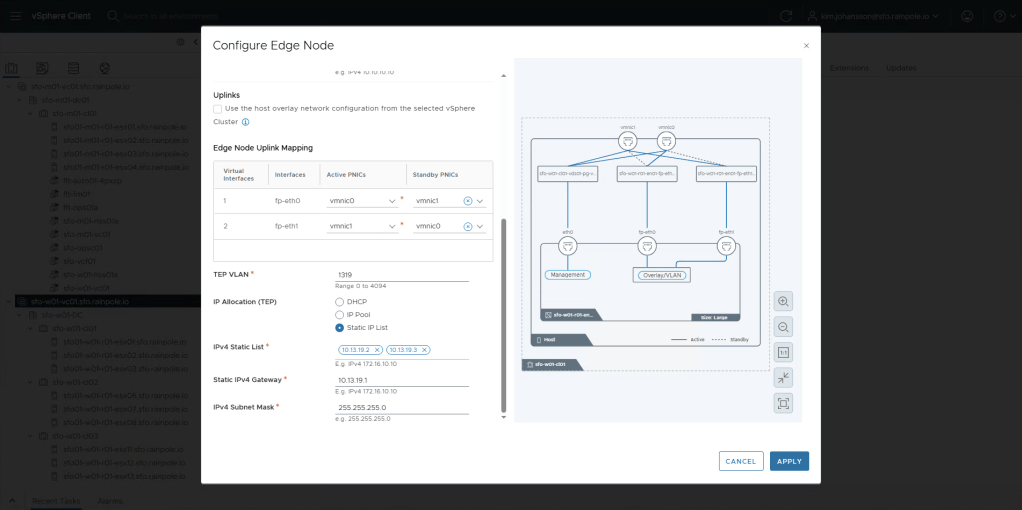Zoom in on the topology diagram
The width and height of the screenshot is (1022, 510).
[x=783, y=301]
